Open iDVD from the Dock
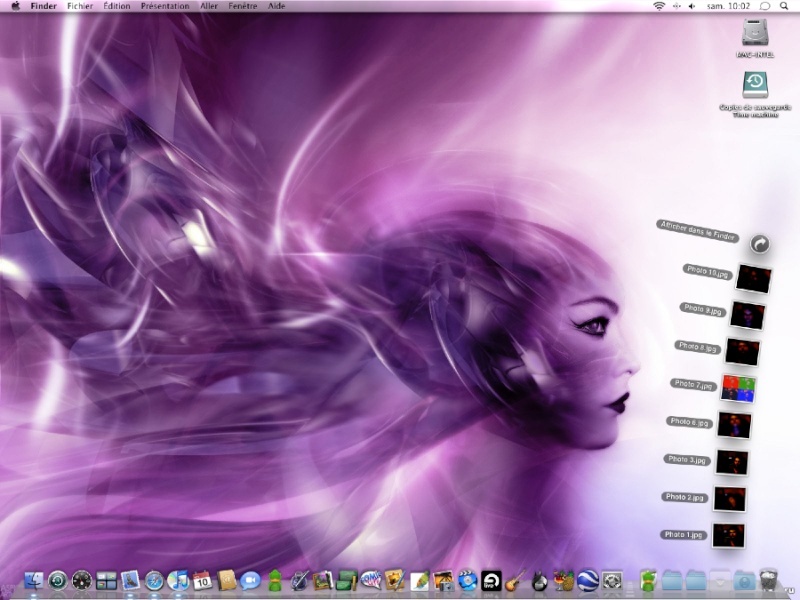 [467, 581]
